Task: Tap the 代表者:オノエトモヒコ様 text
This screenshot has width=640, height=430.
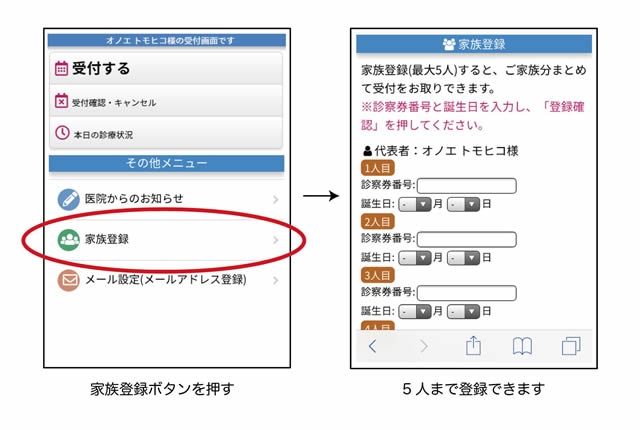Action: [447, 151]
